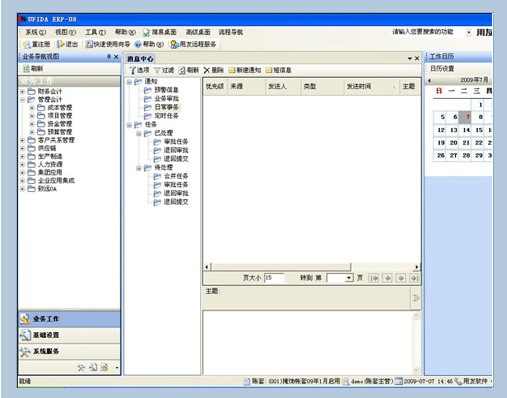Select the 流程导航 menu item
This screenshot has width=507, height=398.
pyautogui.click(x=231, y=32)
